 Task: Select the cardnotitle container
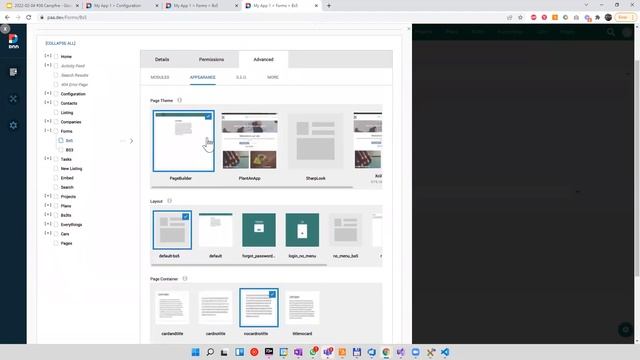(216, 307)
